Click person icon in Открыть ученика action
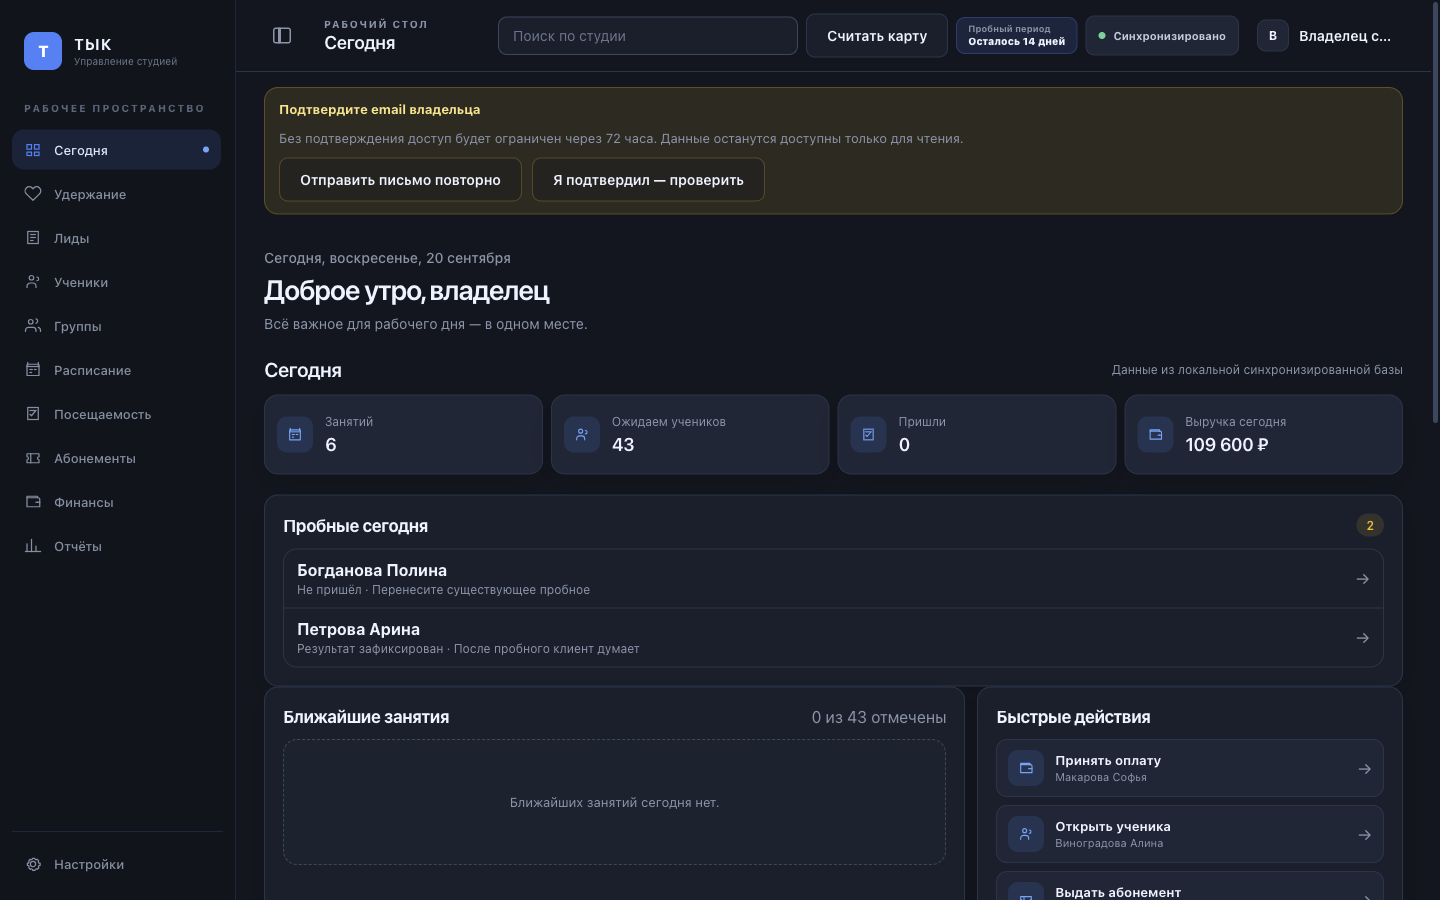 [x=1026, y=834]
